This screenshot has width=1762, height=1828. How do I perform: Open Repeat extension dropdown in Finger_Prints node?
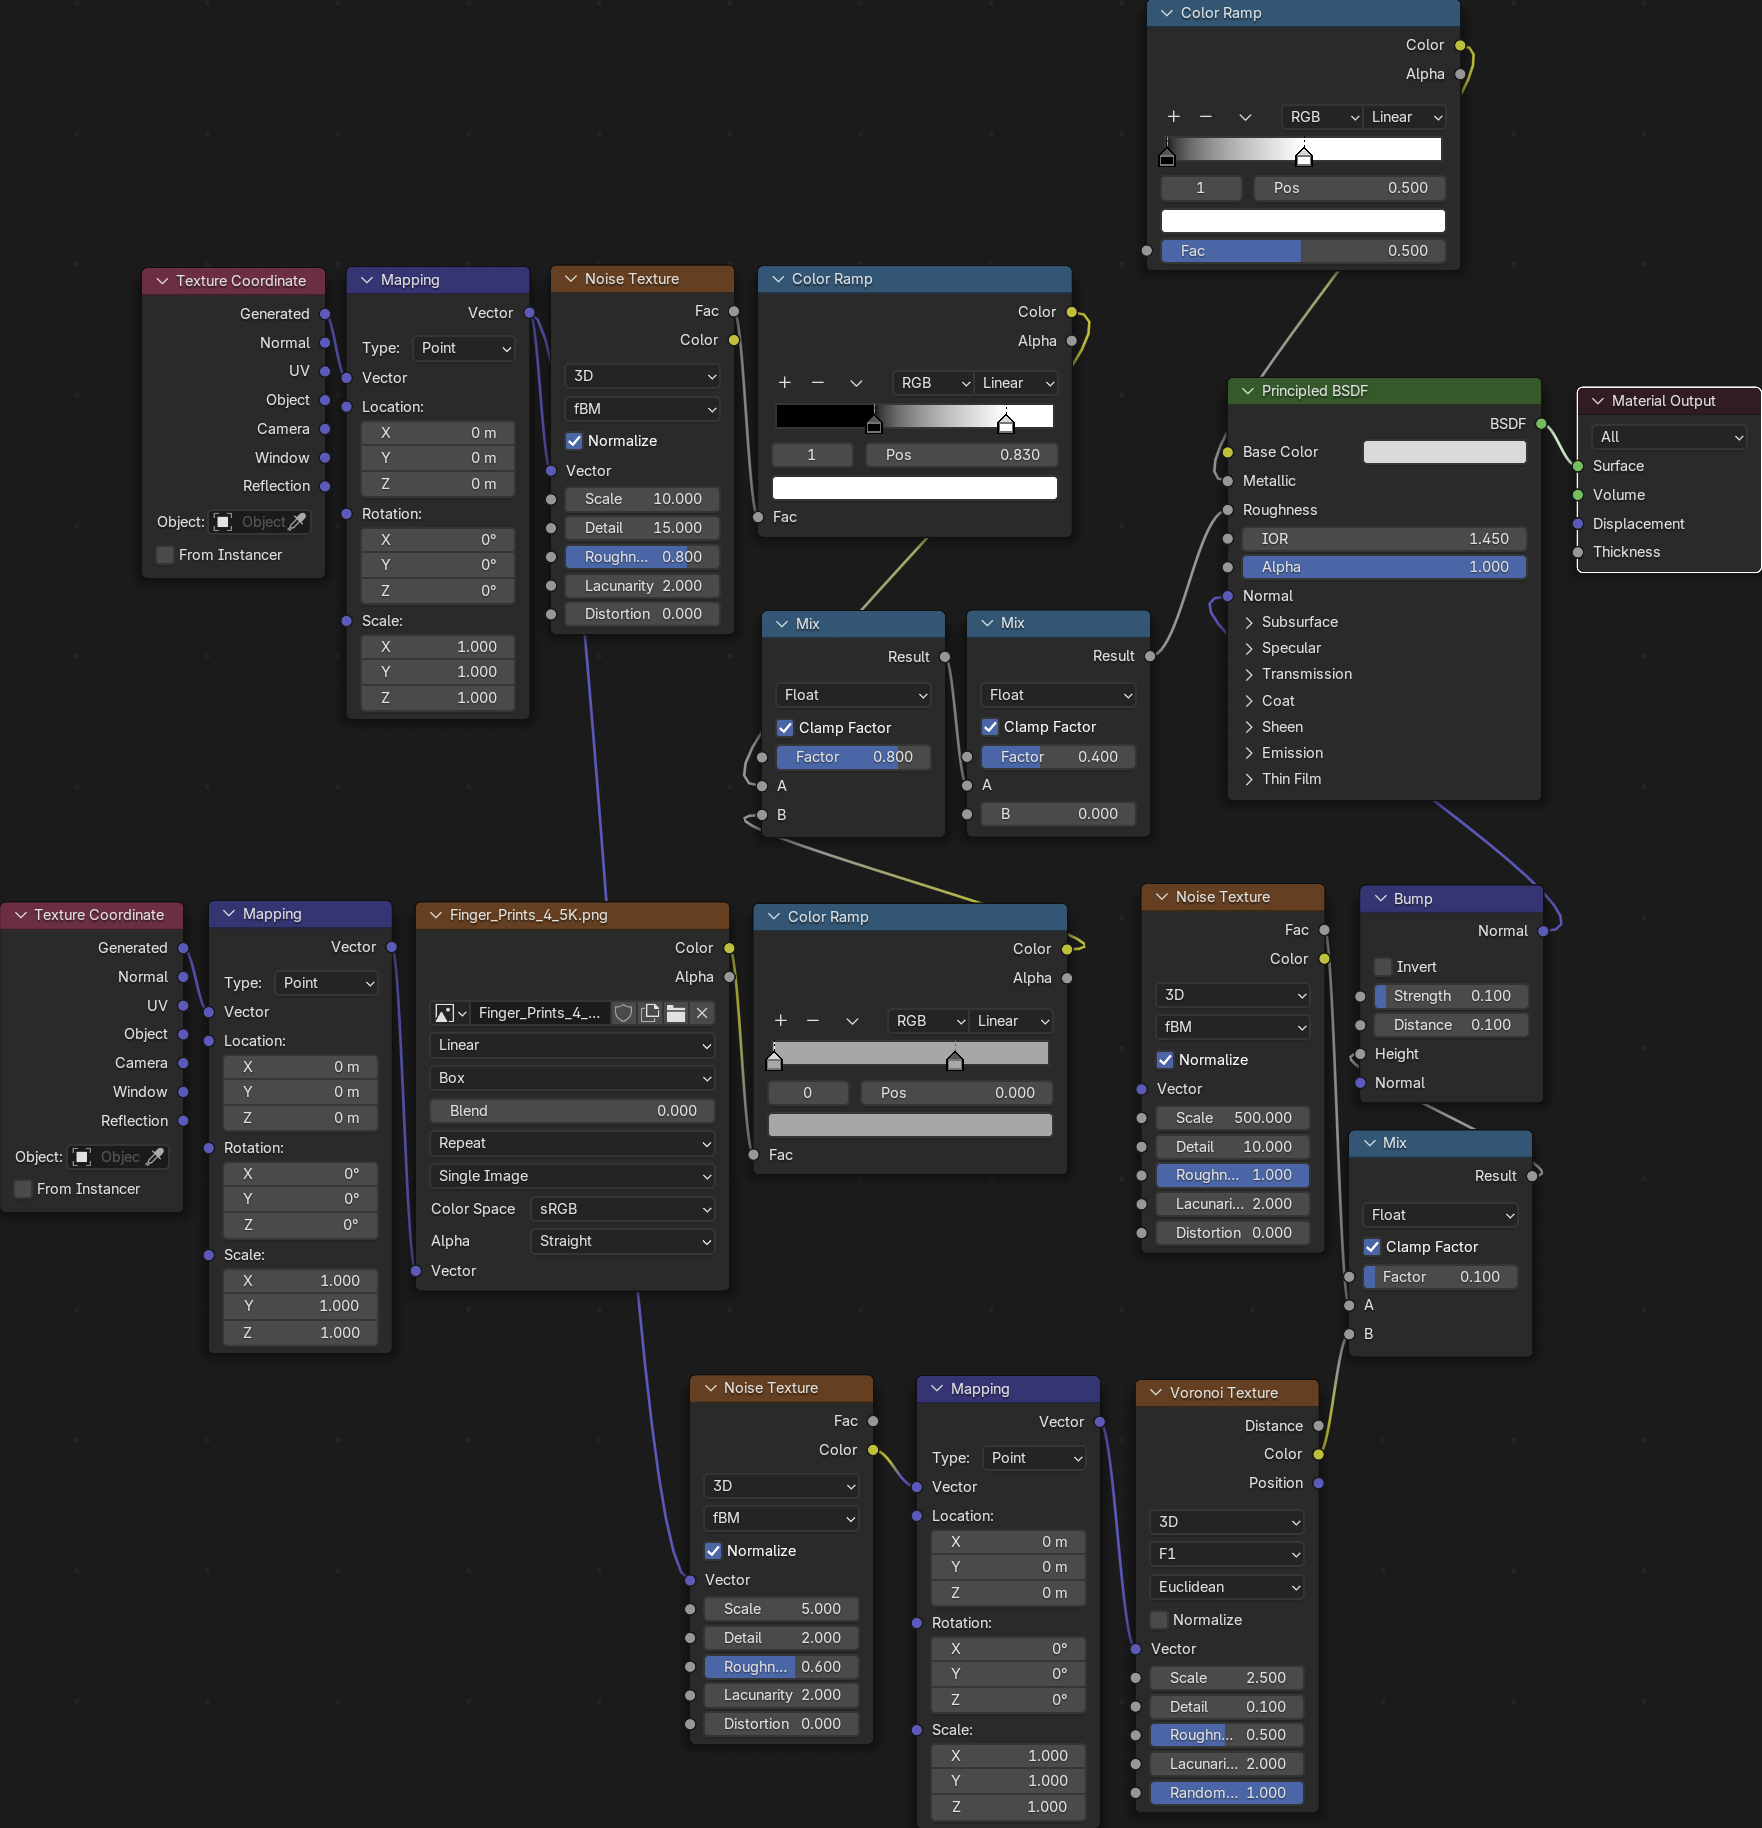pyautogui.click(x=573, y=1143)
